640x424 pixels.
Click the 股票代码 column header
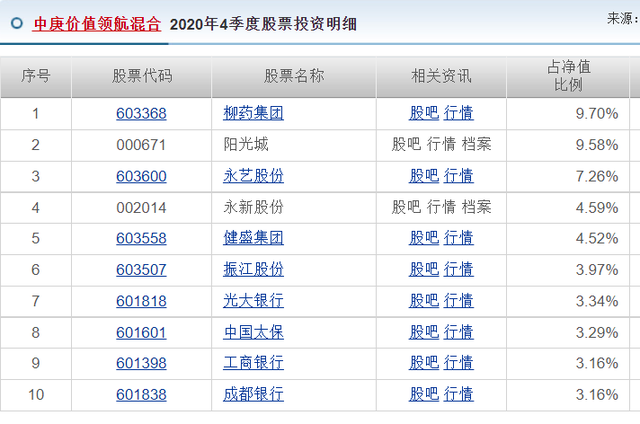tap(142, 76)
